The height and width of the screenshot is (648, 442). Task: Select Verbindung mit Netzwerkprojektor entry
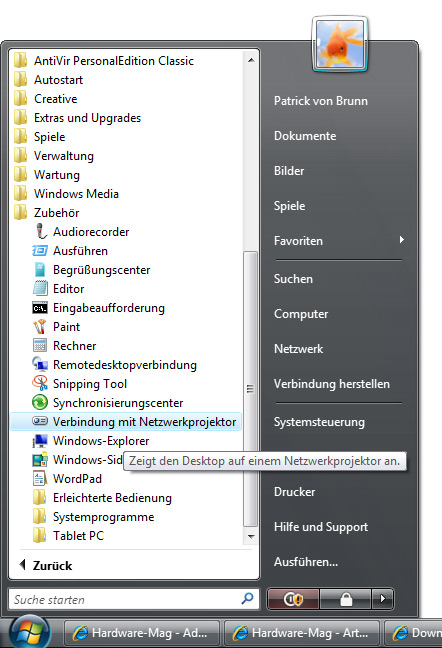click(x=126, y=422)
